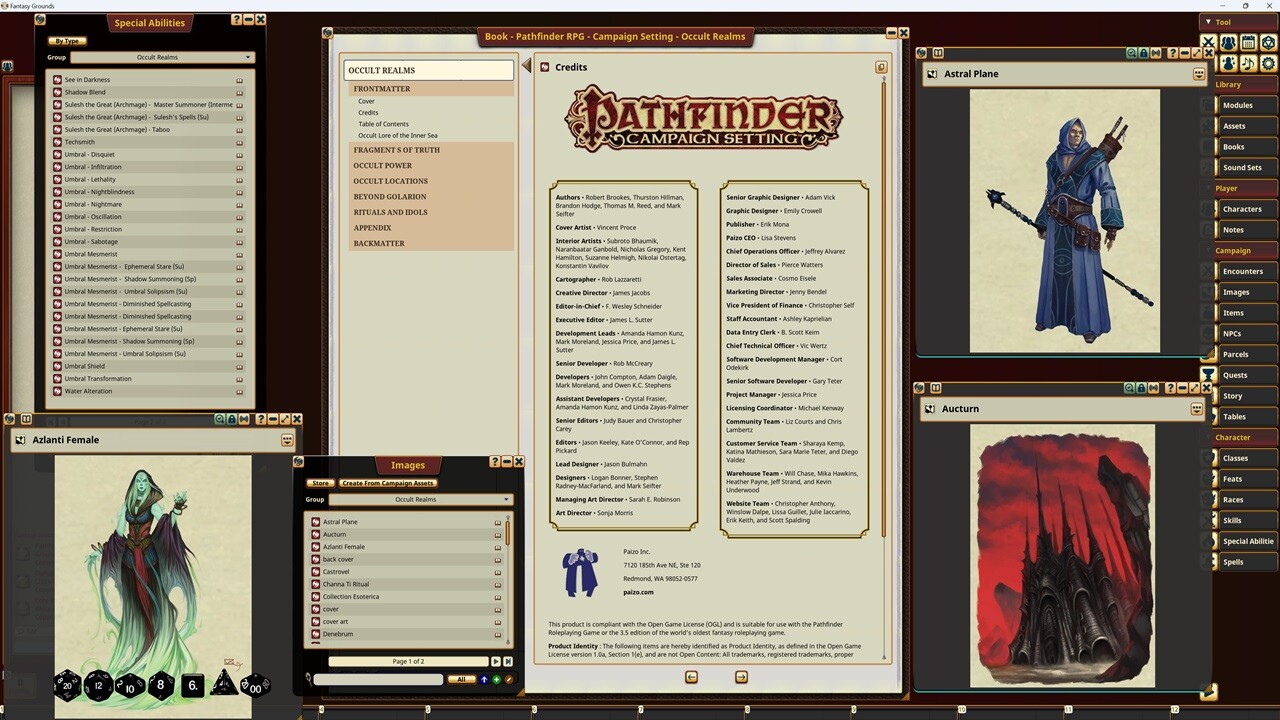The height and width of the screenshot is (720, 1280).
Task: Toggle the edit pencil in Images panel
Action: 508,680
